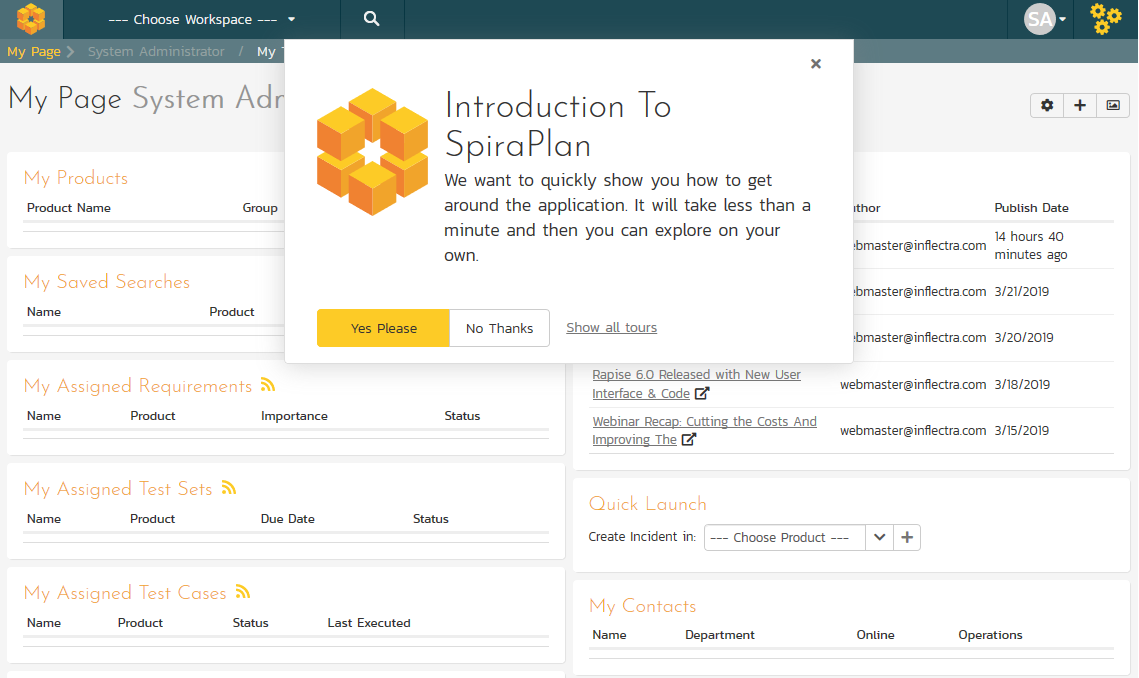Click the My Assigned Test Cases heading

[x=125, y=593]
